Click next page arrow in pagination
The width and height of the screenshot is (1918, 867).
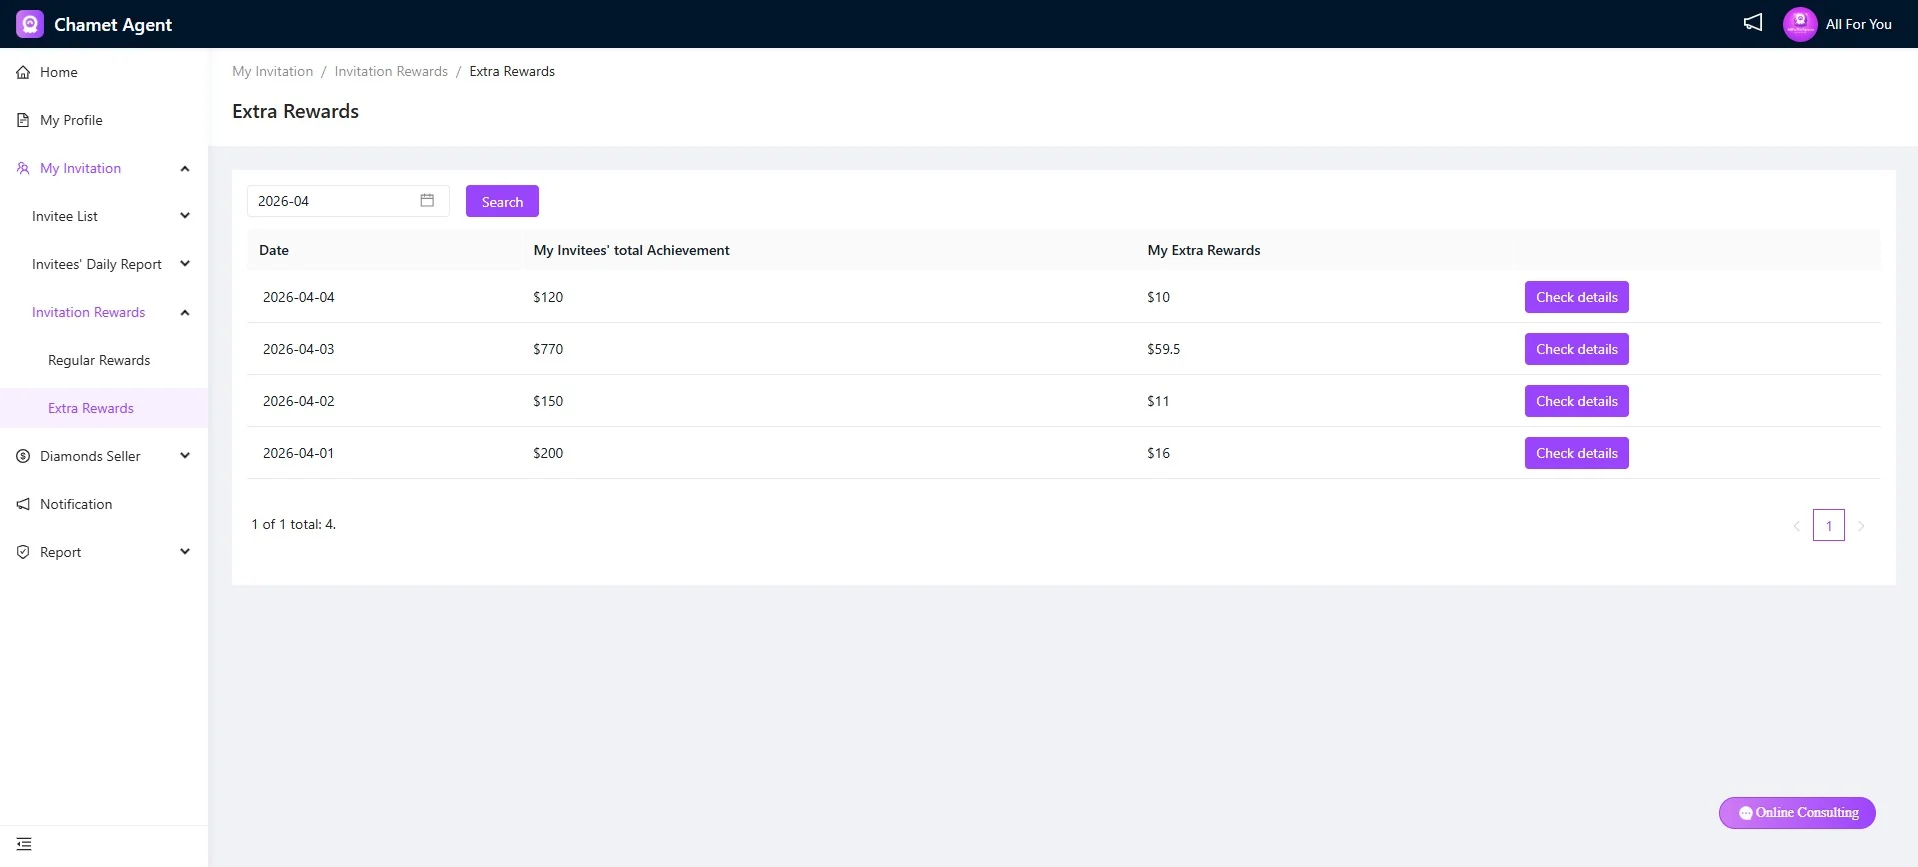click(x=1861, y=526)
